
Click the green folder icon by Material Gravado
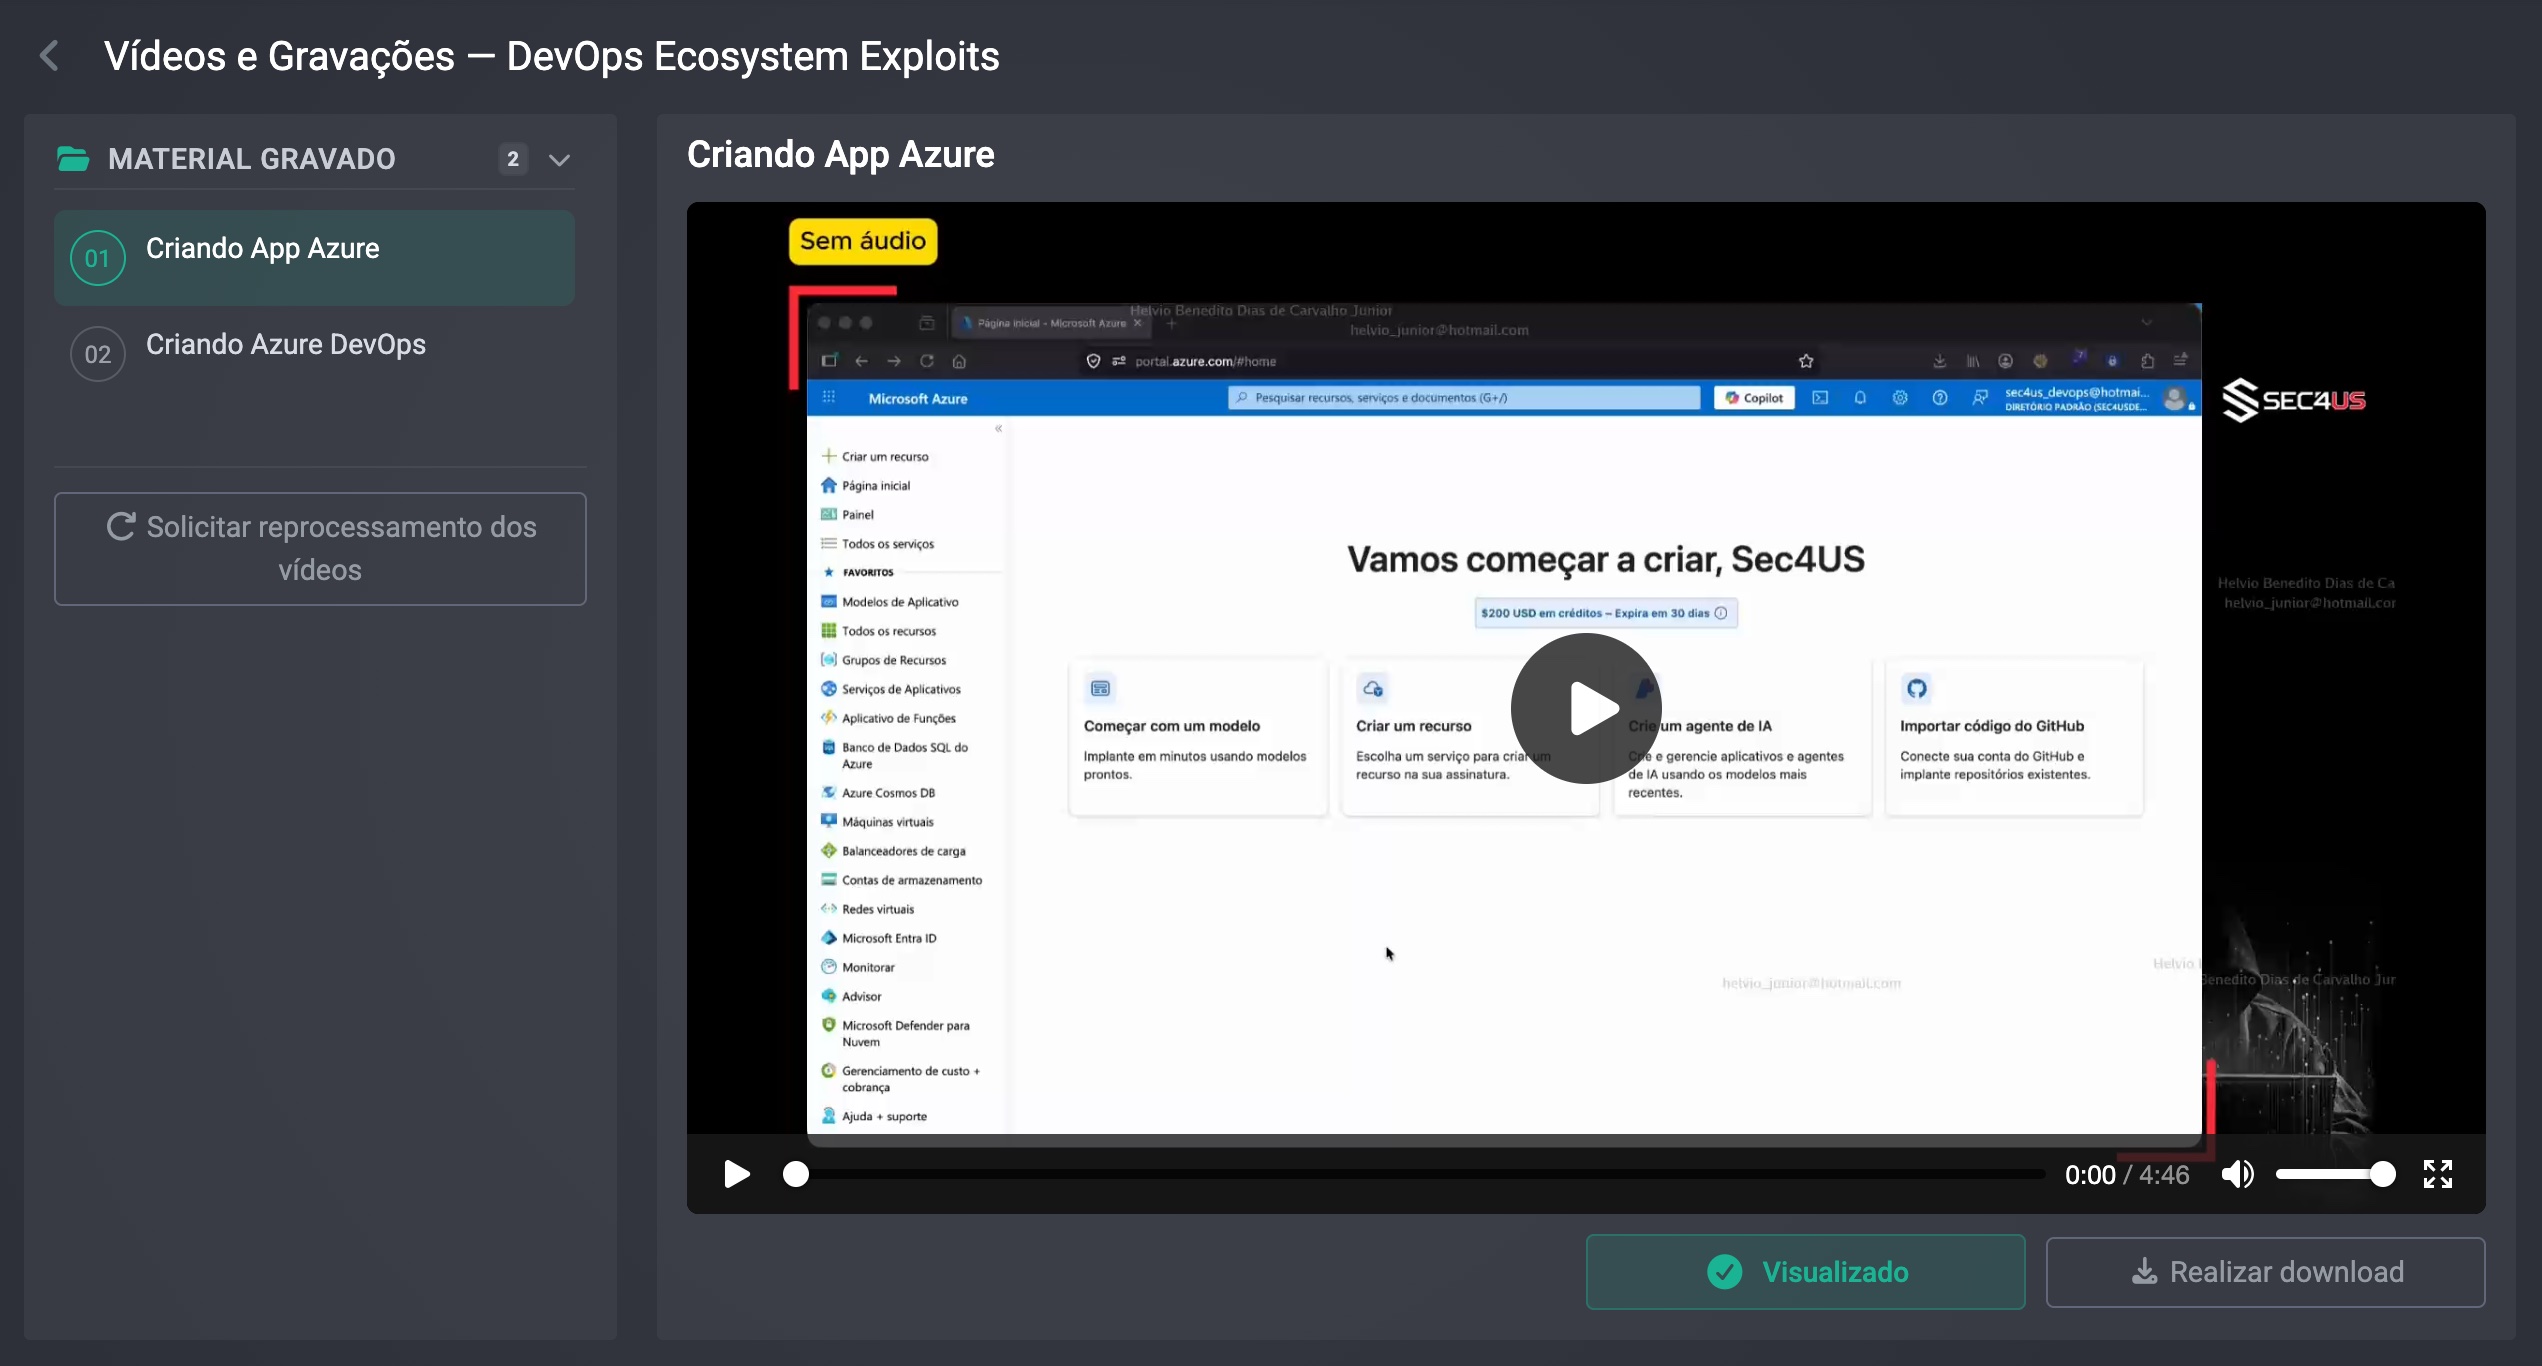click(x=73, y=158)
